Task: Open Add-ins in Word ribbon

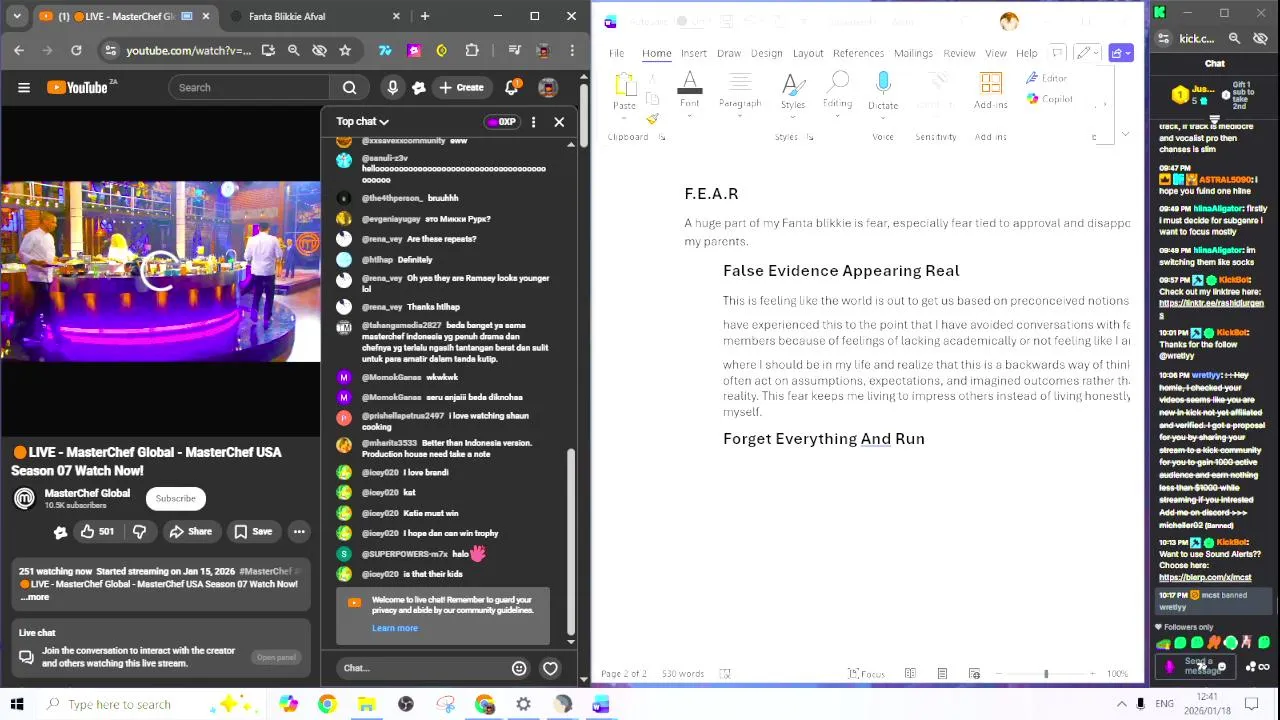Action: (991, 92)
